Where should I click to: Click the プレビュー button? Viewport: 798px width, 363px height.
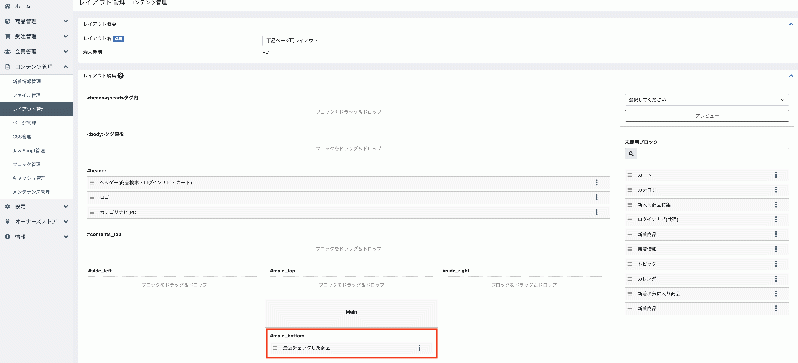click(x=706, y=116)
